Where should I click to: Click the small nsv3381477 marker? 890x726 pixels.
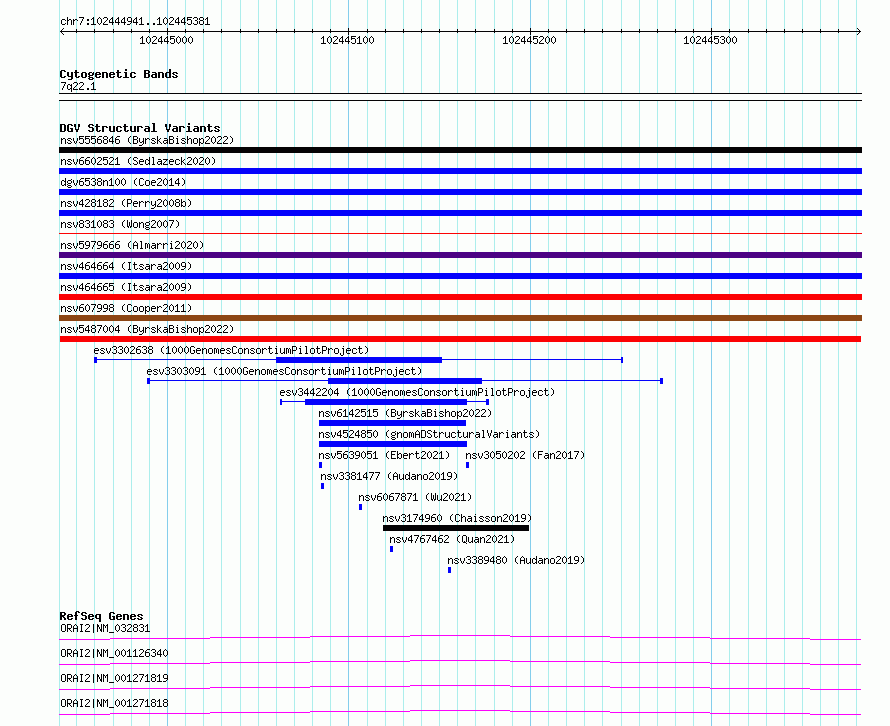[x=322, y=486]
